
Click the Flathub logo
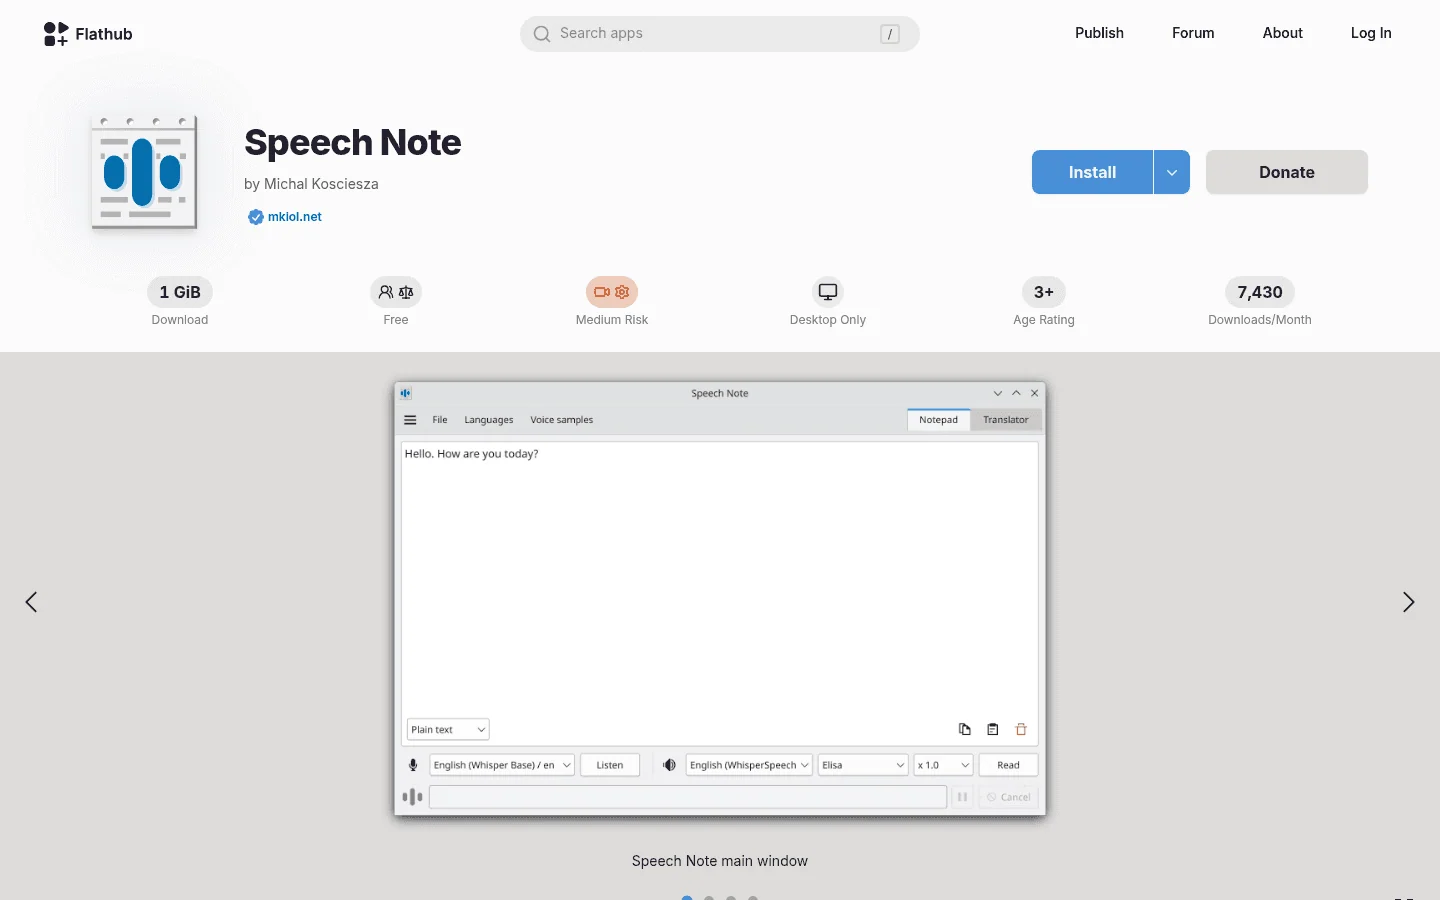(x=88, y=34)
